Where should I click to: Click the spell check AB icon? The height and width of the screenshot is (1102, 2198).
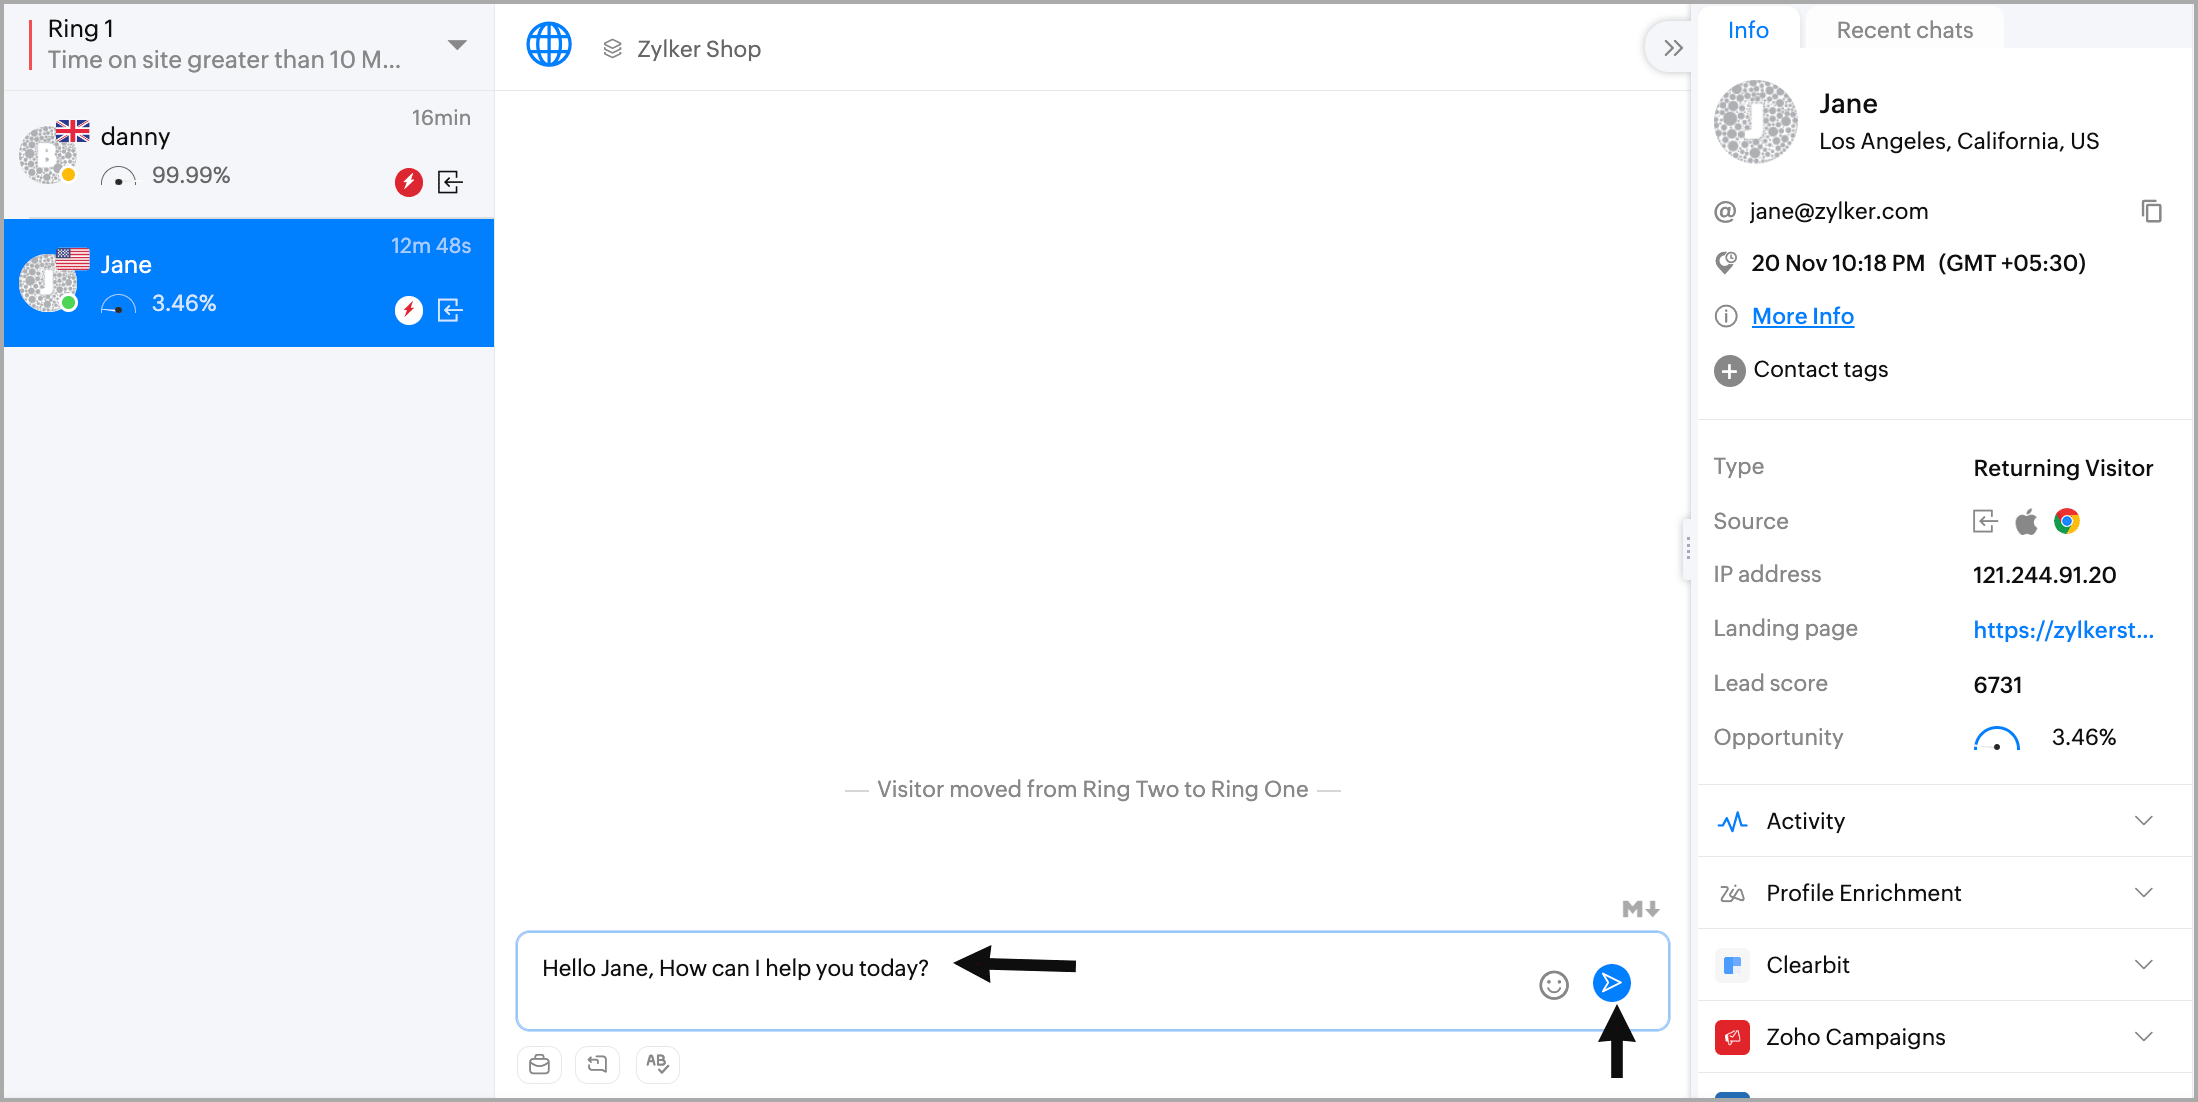point(657,1064)
